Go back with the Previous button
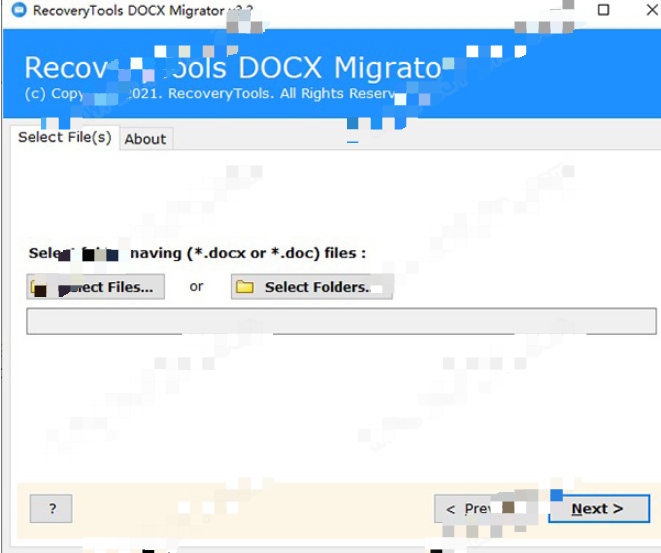661x553 pixels. tap(485, 509)
